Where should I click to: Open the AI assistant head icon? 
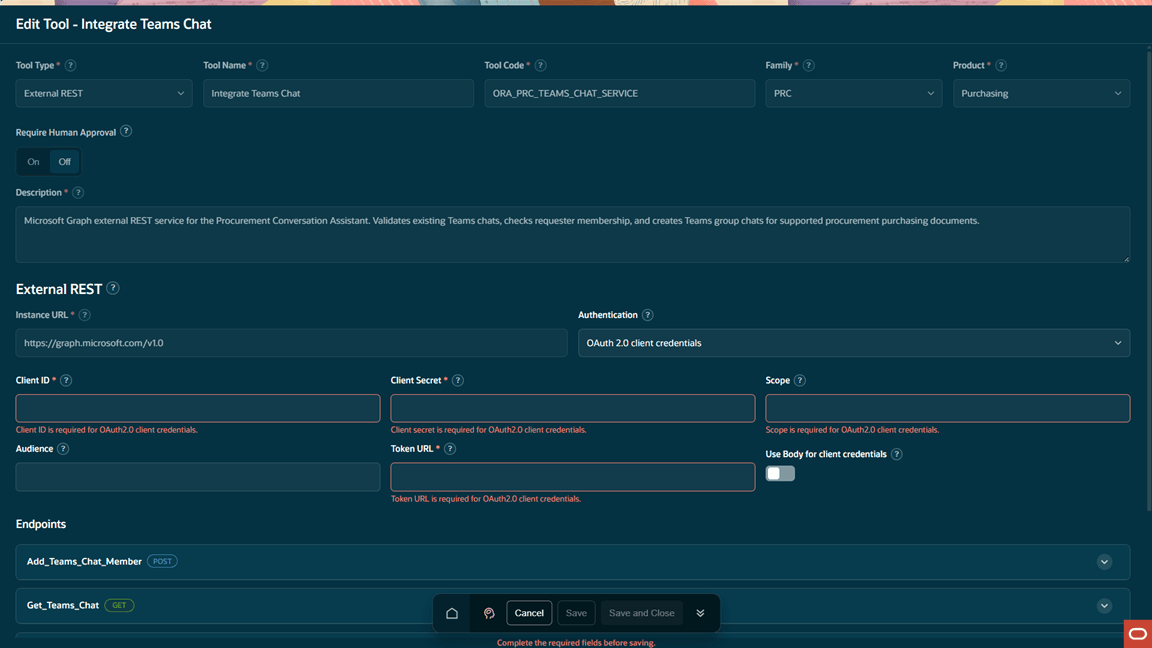pos(489,613)
